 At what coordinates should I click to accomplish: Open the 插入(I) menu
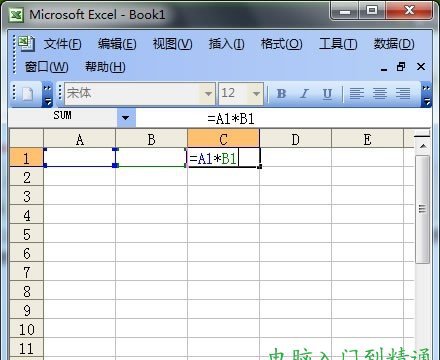(x=226, y=44)
